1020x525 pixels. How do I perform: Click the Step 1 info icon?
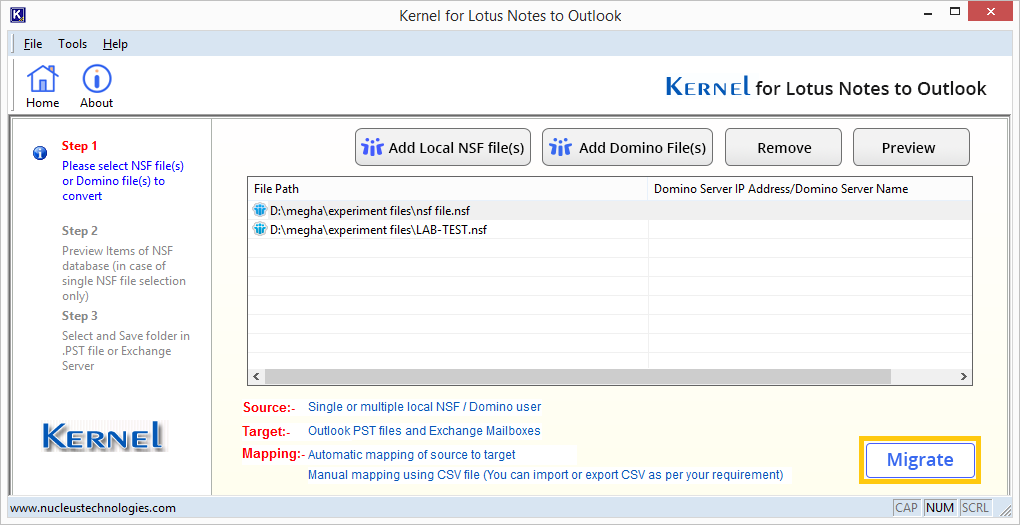(40, 153)
